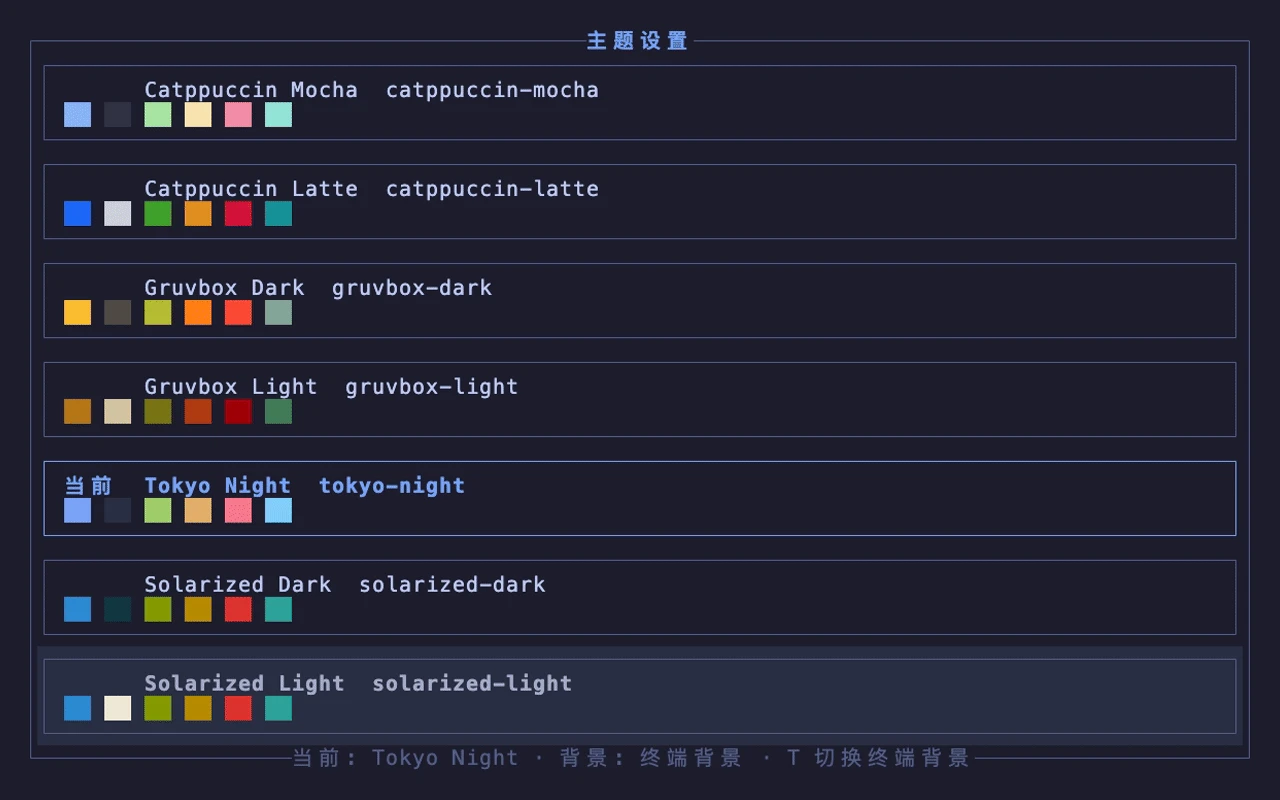Click Gruvbox Light's beige swatch
The image size is (1280, 800).
[118, 412]
